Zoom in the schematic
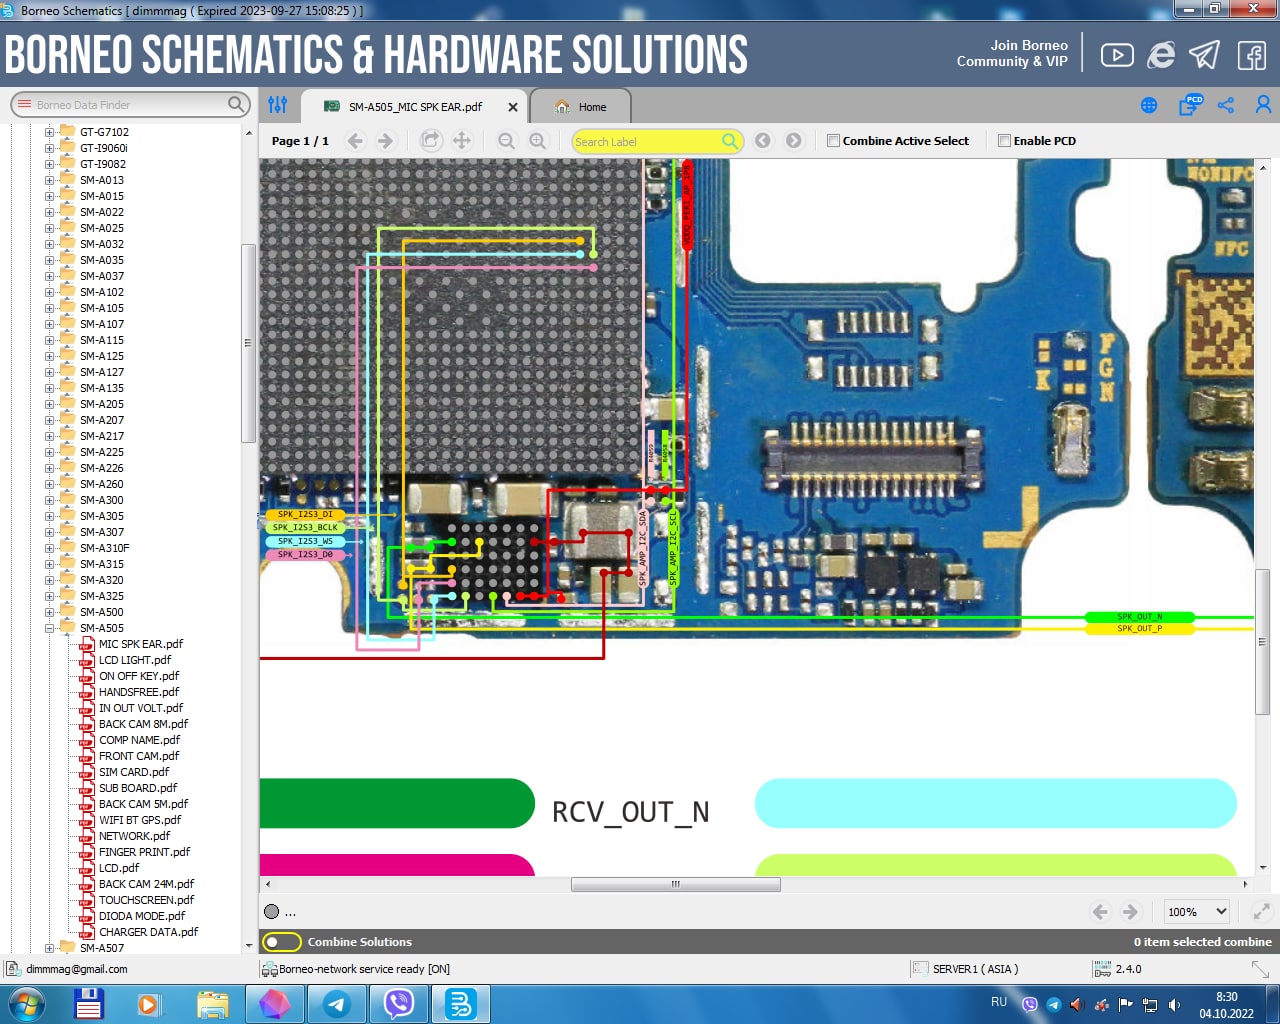Screen dimensions: 1280x1024 [538, 141]
